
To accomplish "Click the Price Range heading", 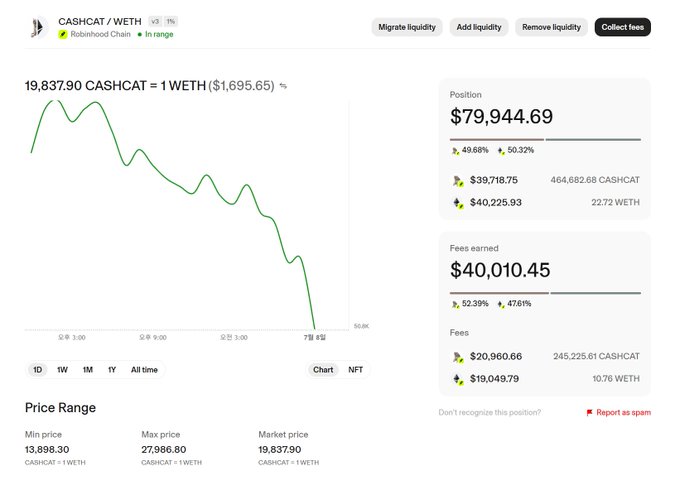I will (60, 408).
